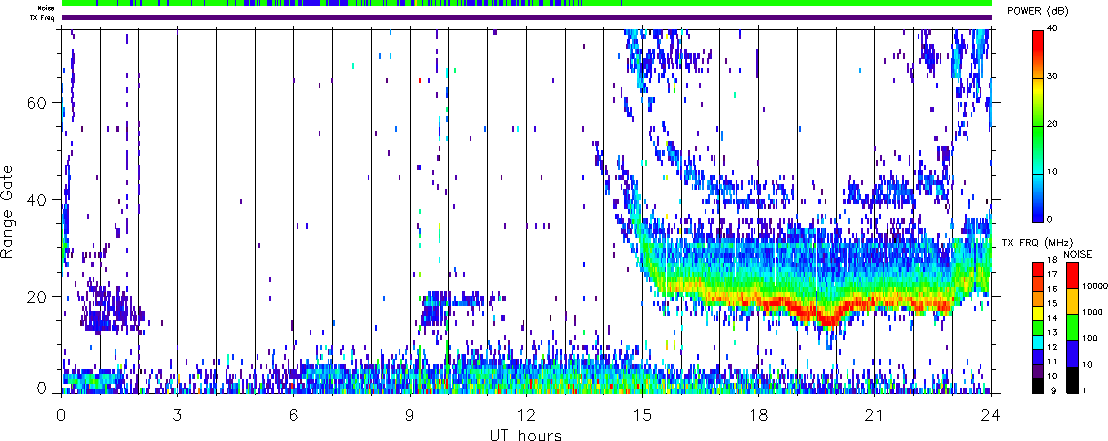Image resolution: width=1108 pixels, height=441 pixels.
Task: Click the green-blue Noise strip above the plot
Action: pyautogui.click(x=526, y=3)
